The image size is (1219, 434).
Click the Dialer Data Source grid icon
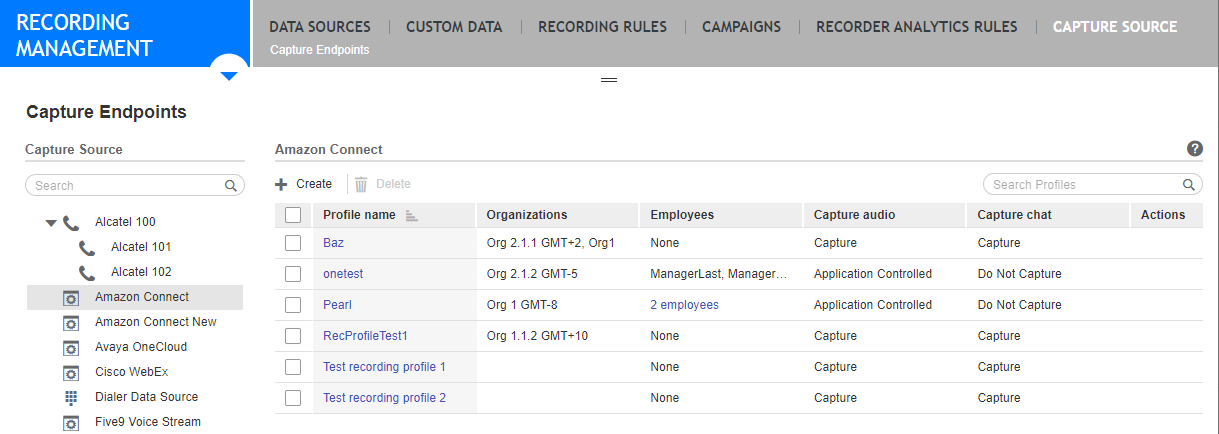(71, 397)
